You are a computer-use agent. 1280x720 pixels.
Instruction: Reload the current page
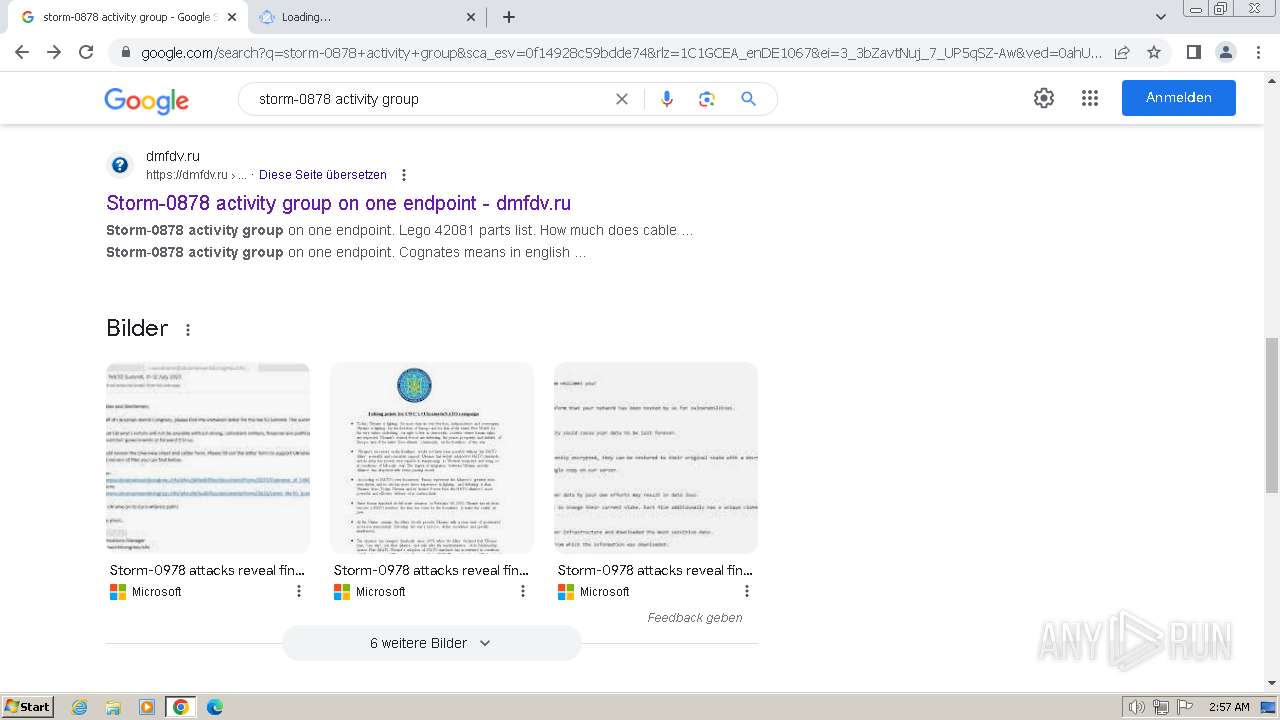coord(86,52)
